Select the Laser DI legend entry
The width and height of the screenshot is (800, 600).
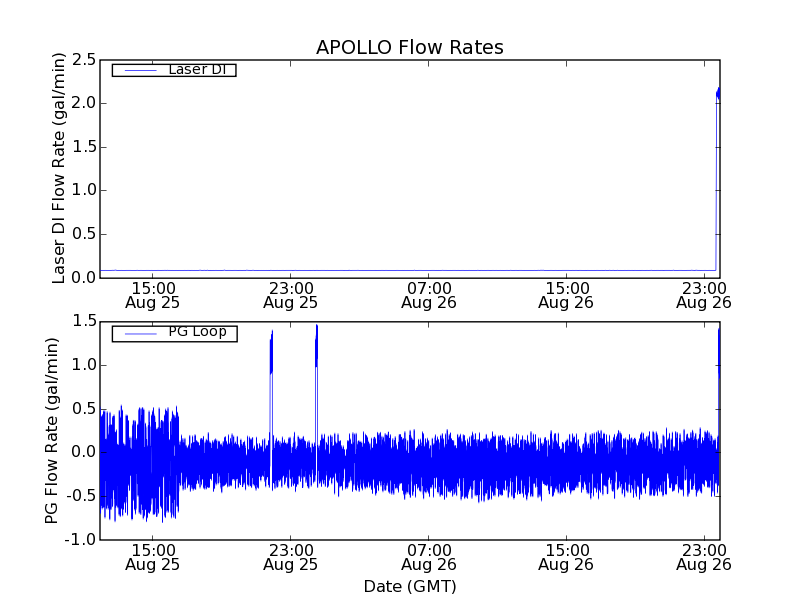pyautogui.click(x=196, y=70)
